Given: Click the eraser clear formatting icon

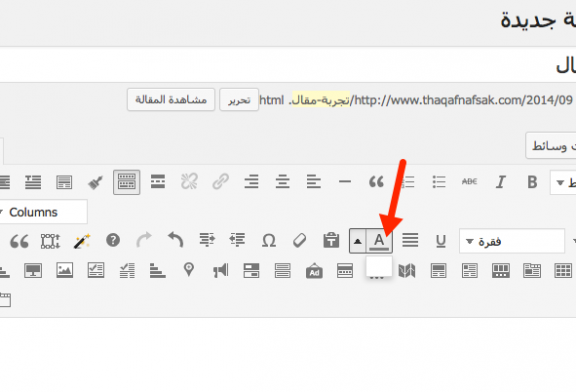Looking at the screenshot, I should [299, 241].
